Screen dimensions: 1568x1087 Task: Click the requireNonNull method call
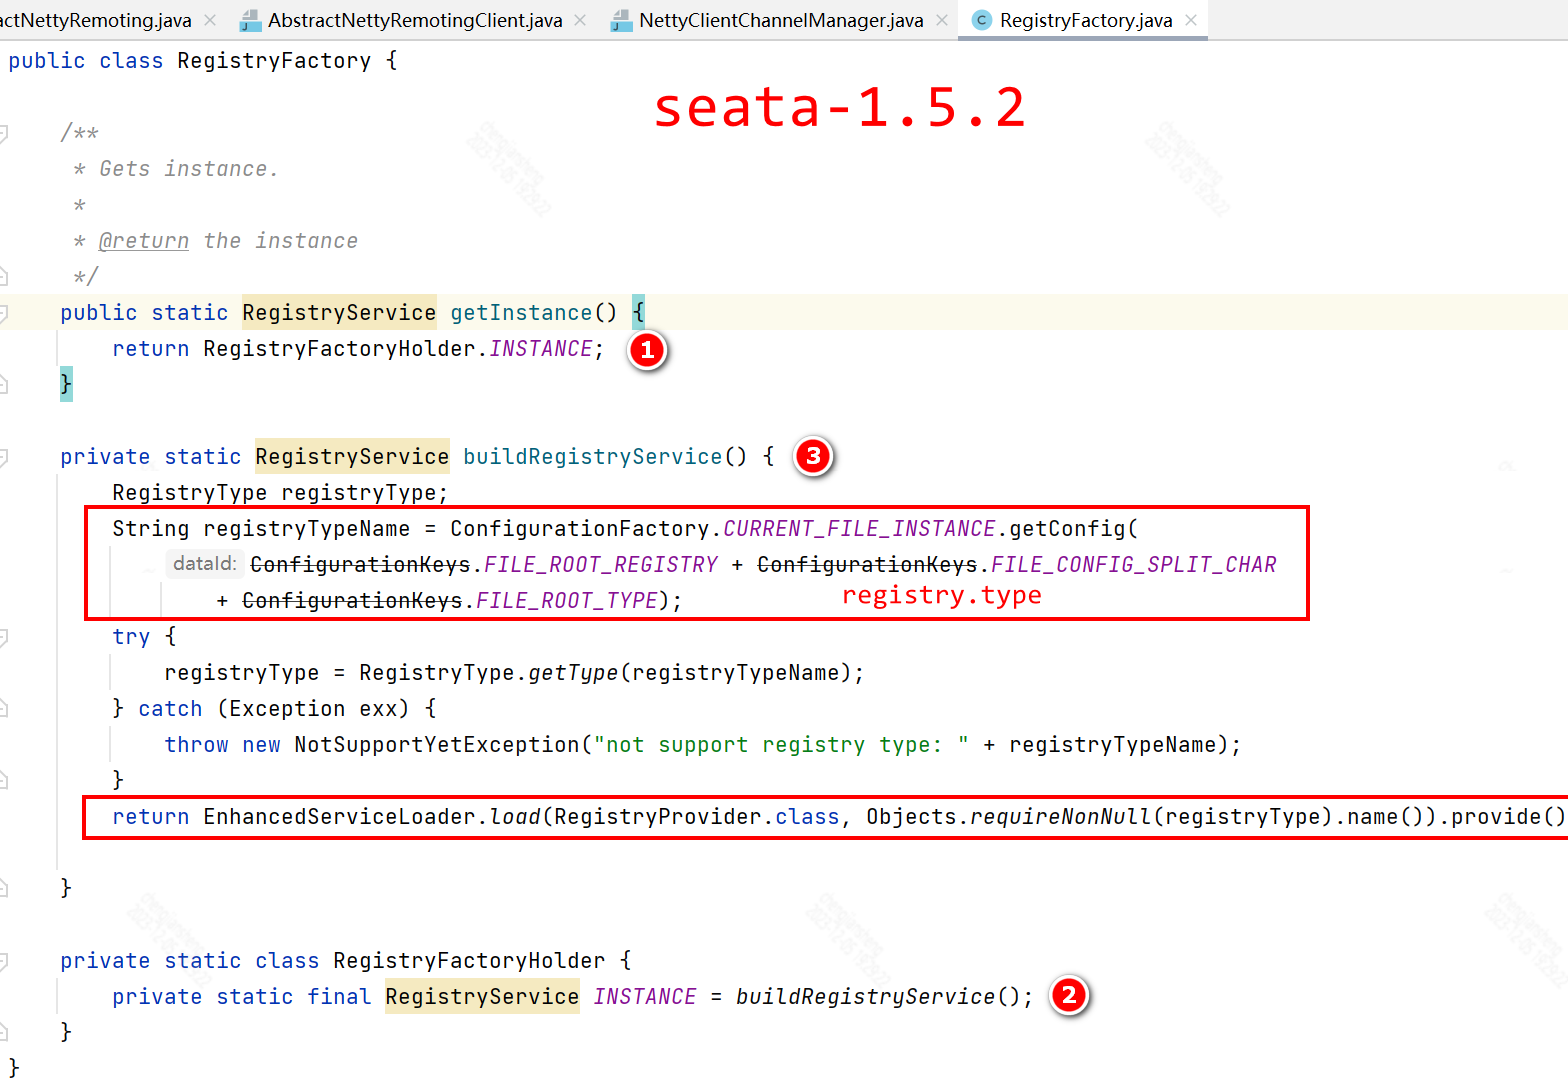(1060, 817)
